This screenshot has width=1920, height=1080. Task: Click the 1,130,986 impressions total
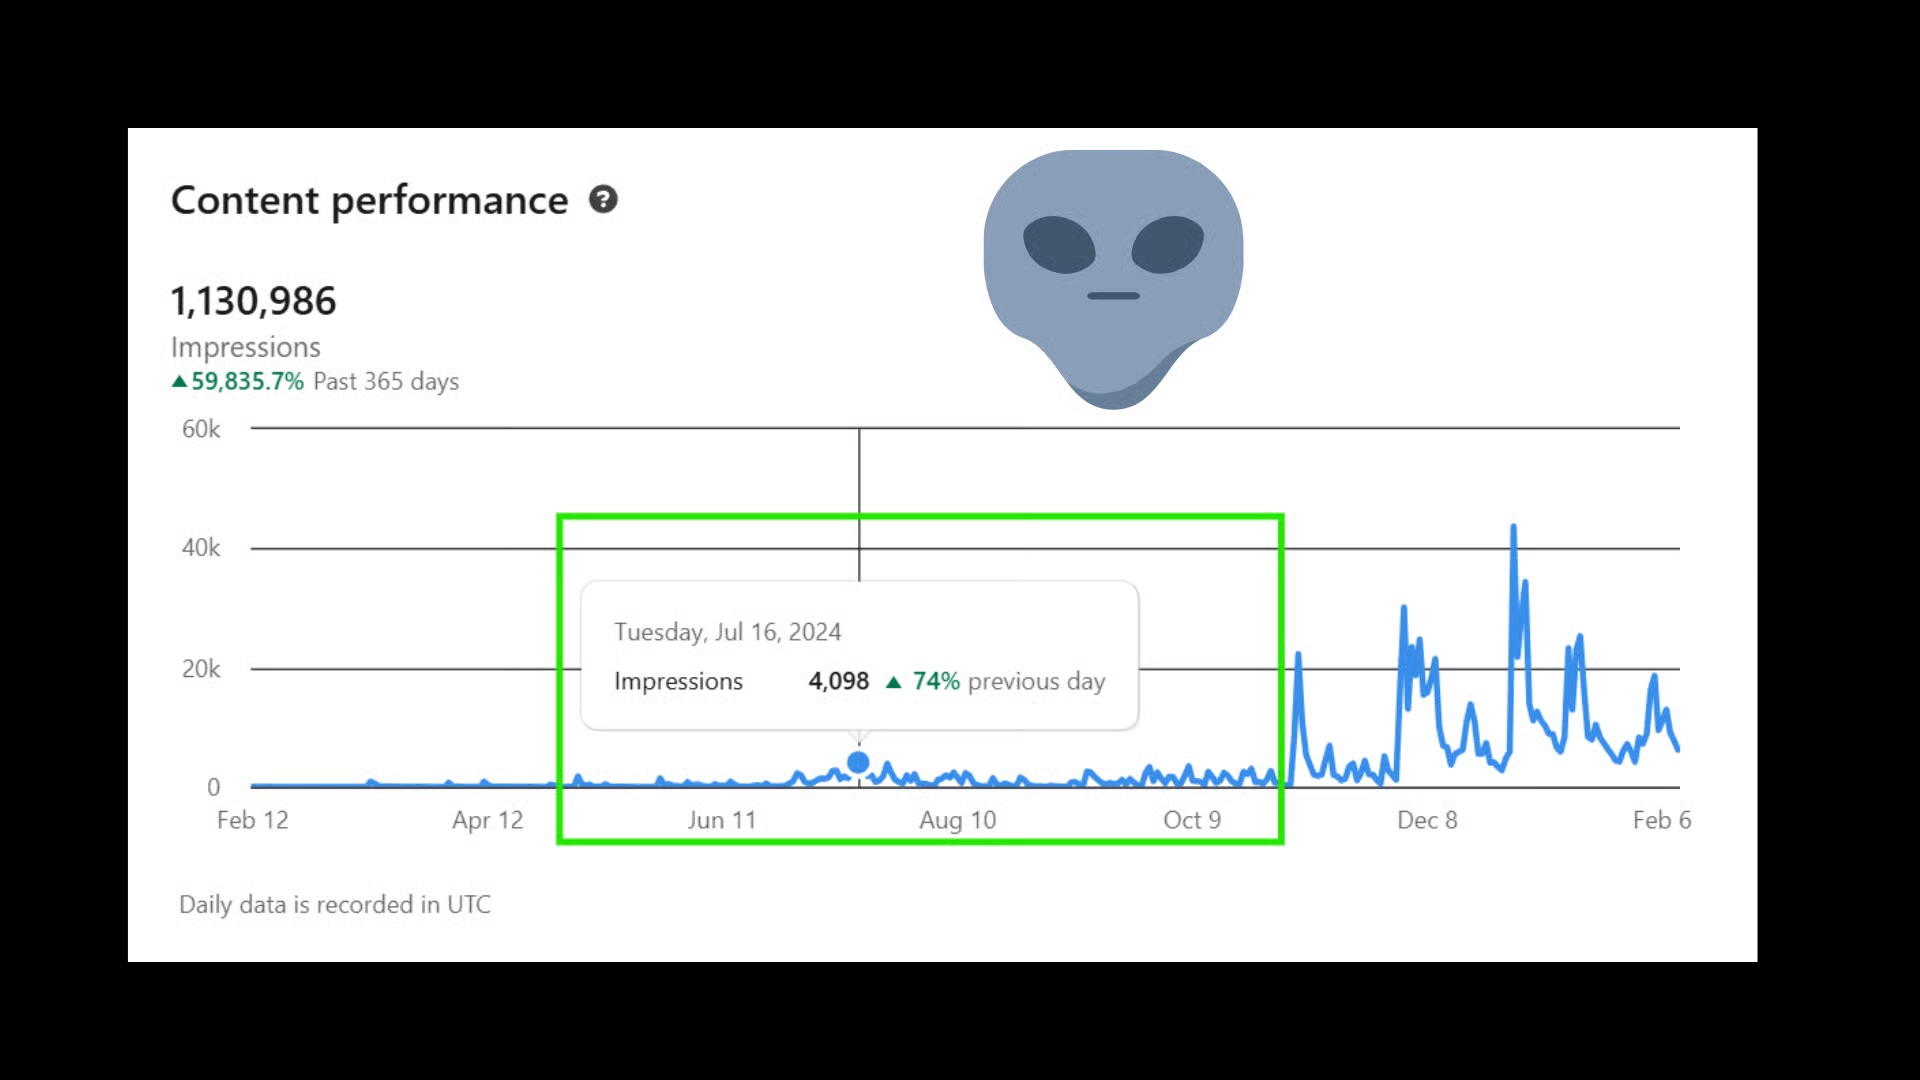[x=253, y=301]
